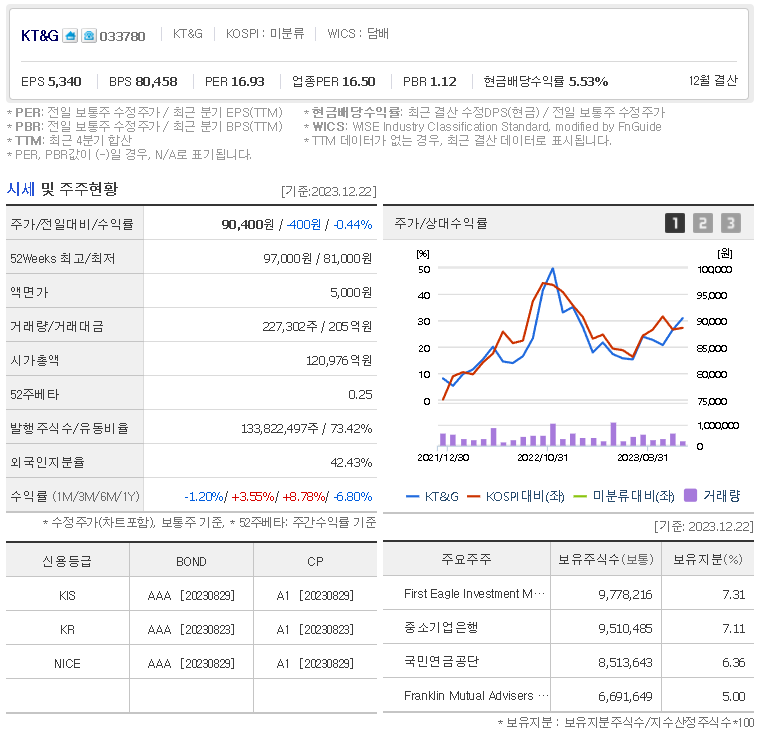Viewport: 760px width, 733px height.
Task: Click the PER 16.93 figure
Action: tap(235, 81)
